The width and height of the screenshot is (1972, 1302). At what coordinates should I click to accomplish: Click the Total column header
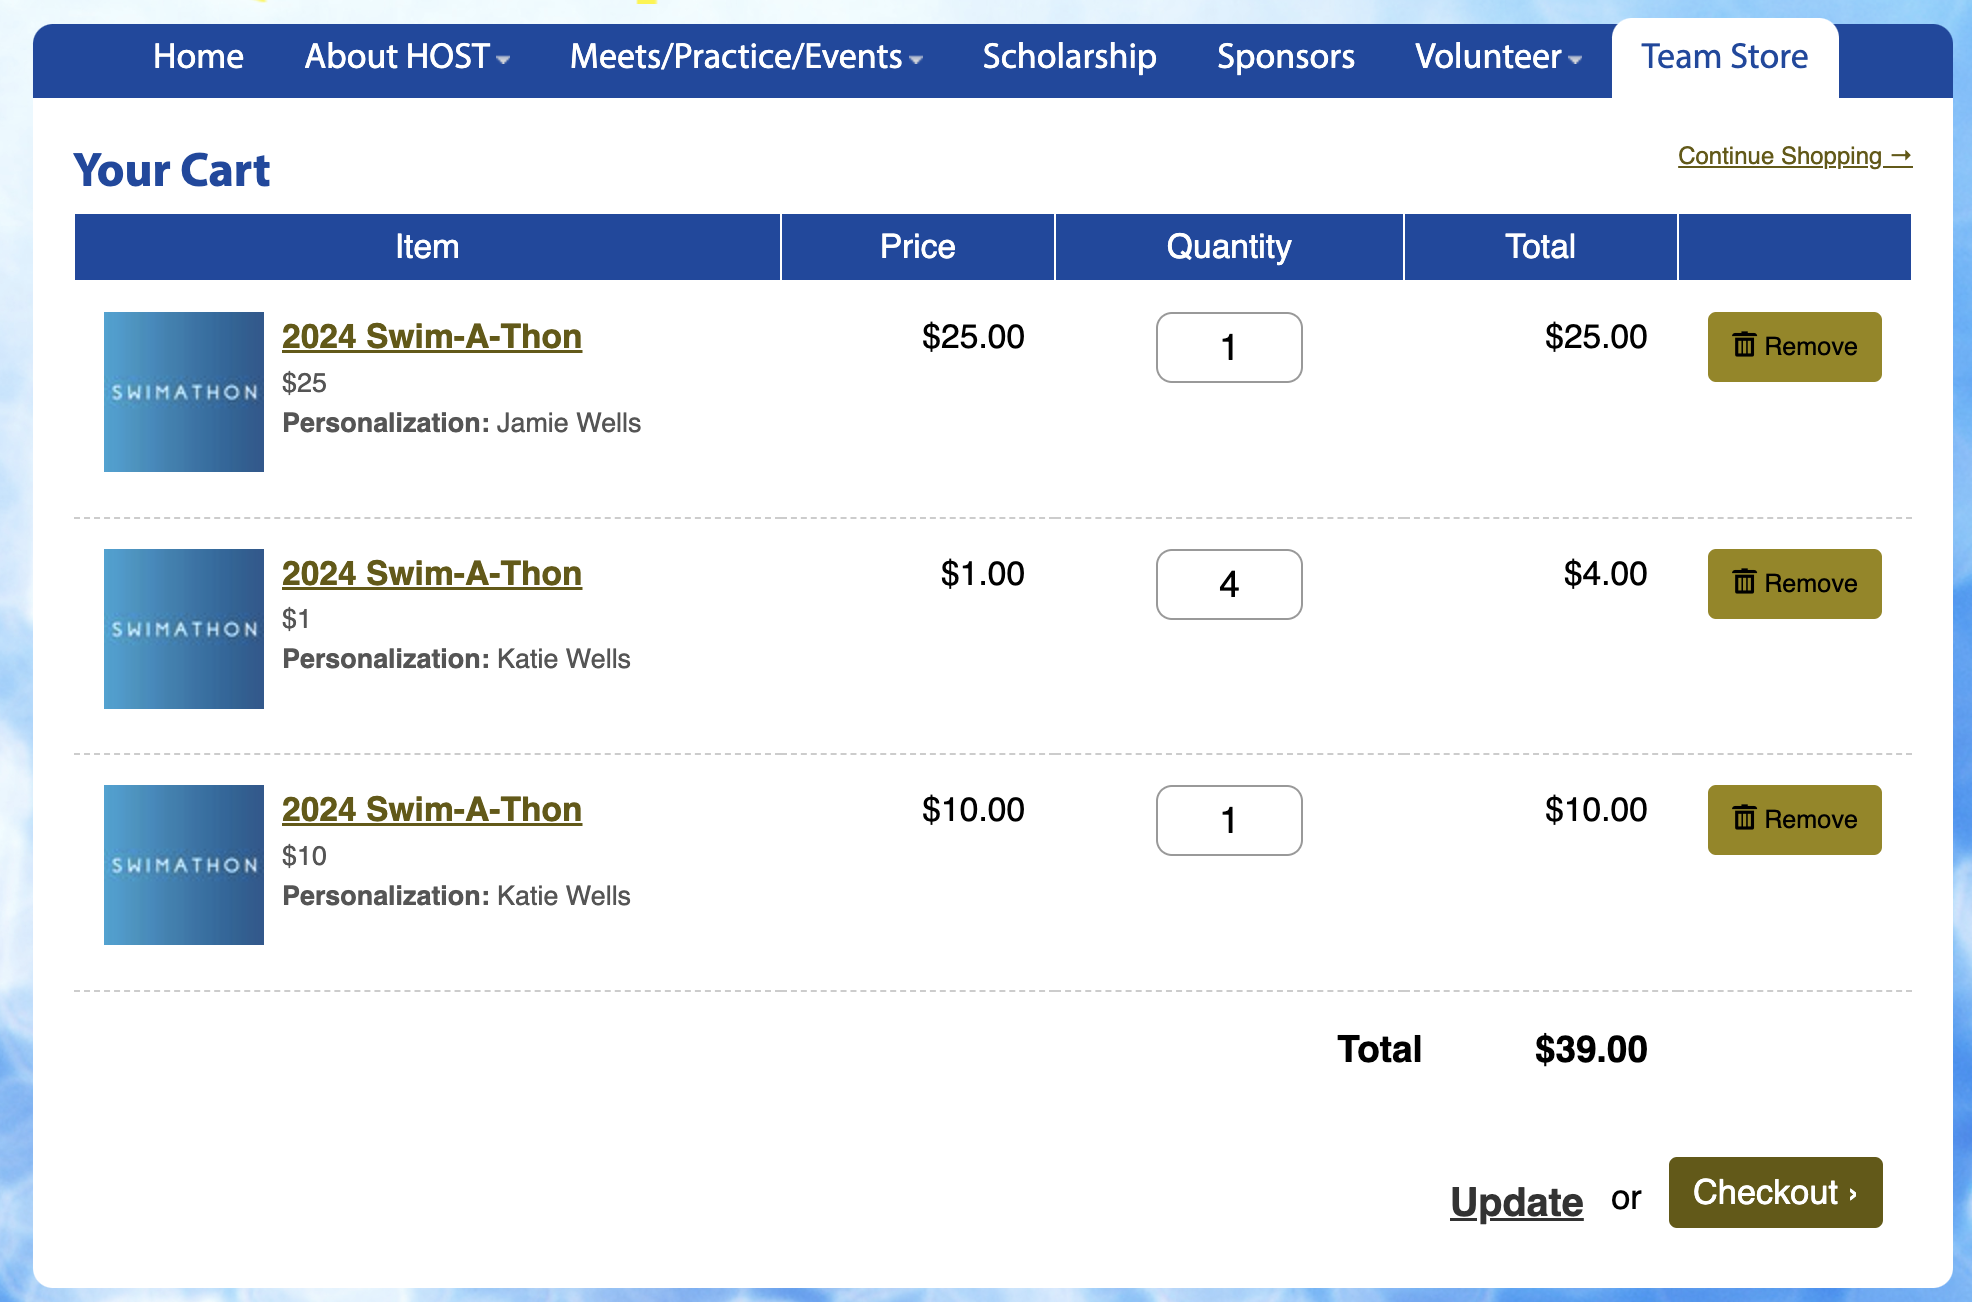pyautogui.click(x=1540, y=247)
